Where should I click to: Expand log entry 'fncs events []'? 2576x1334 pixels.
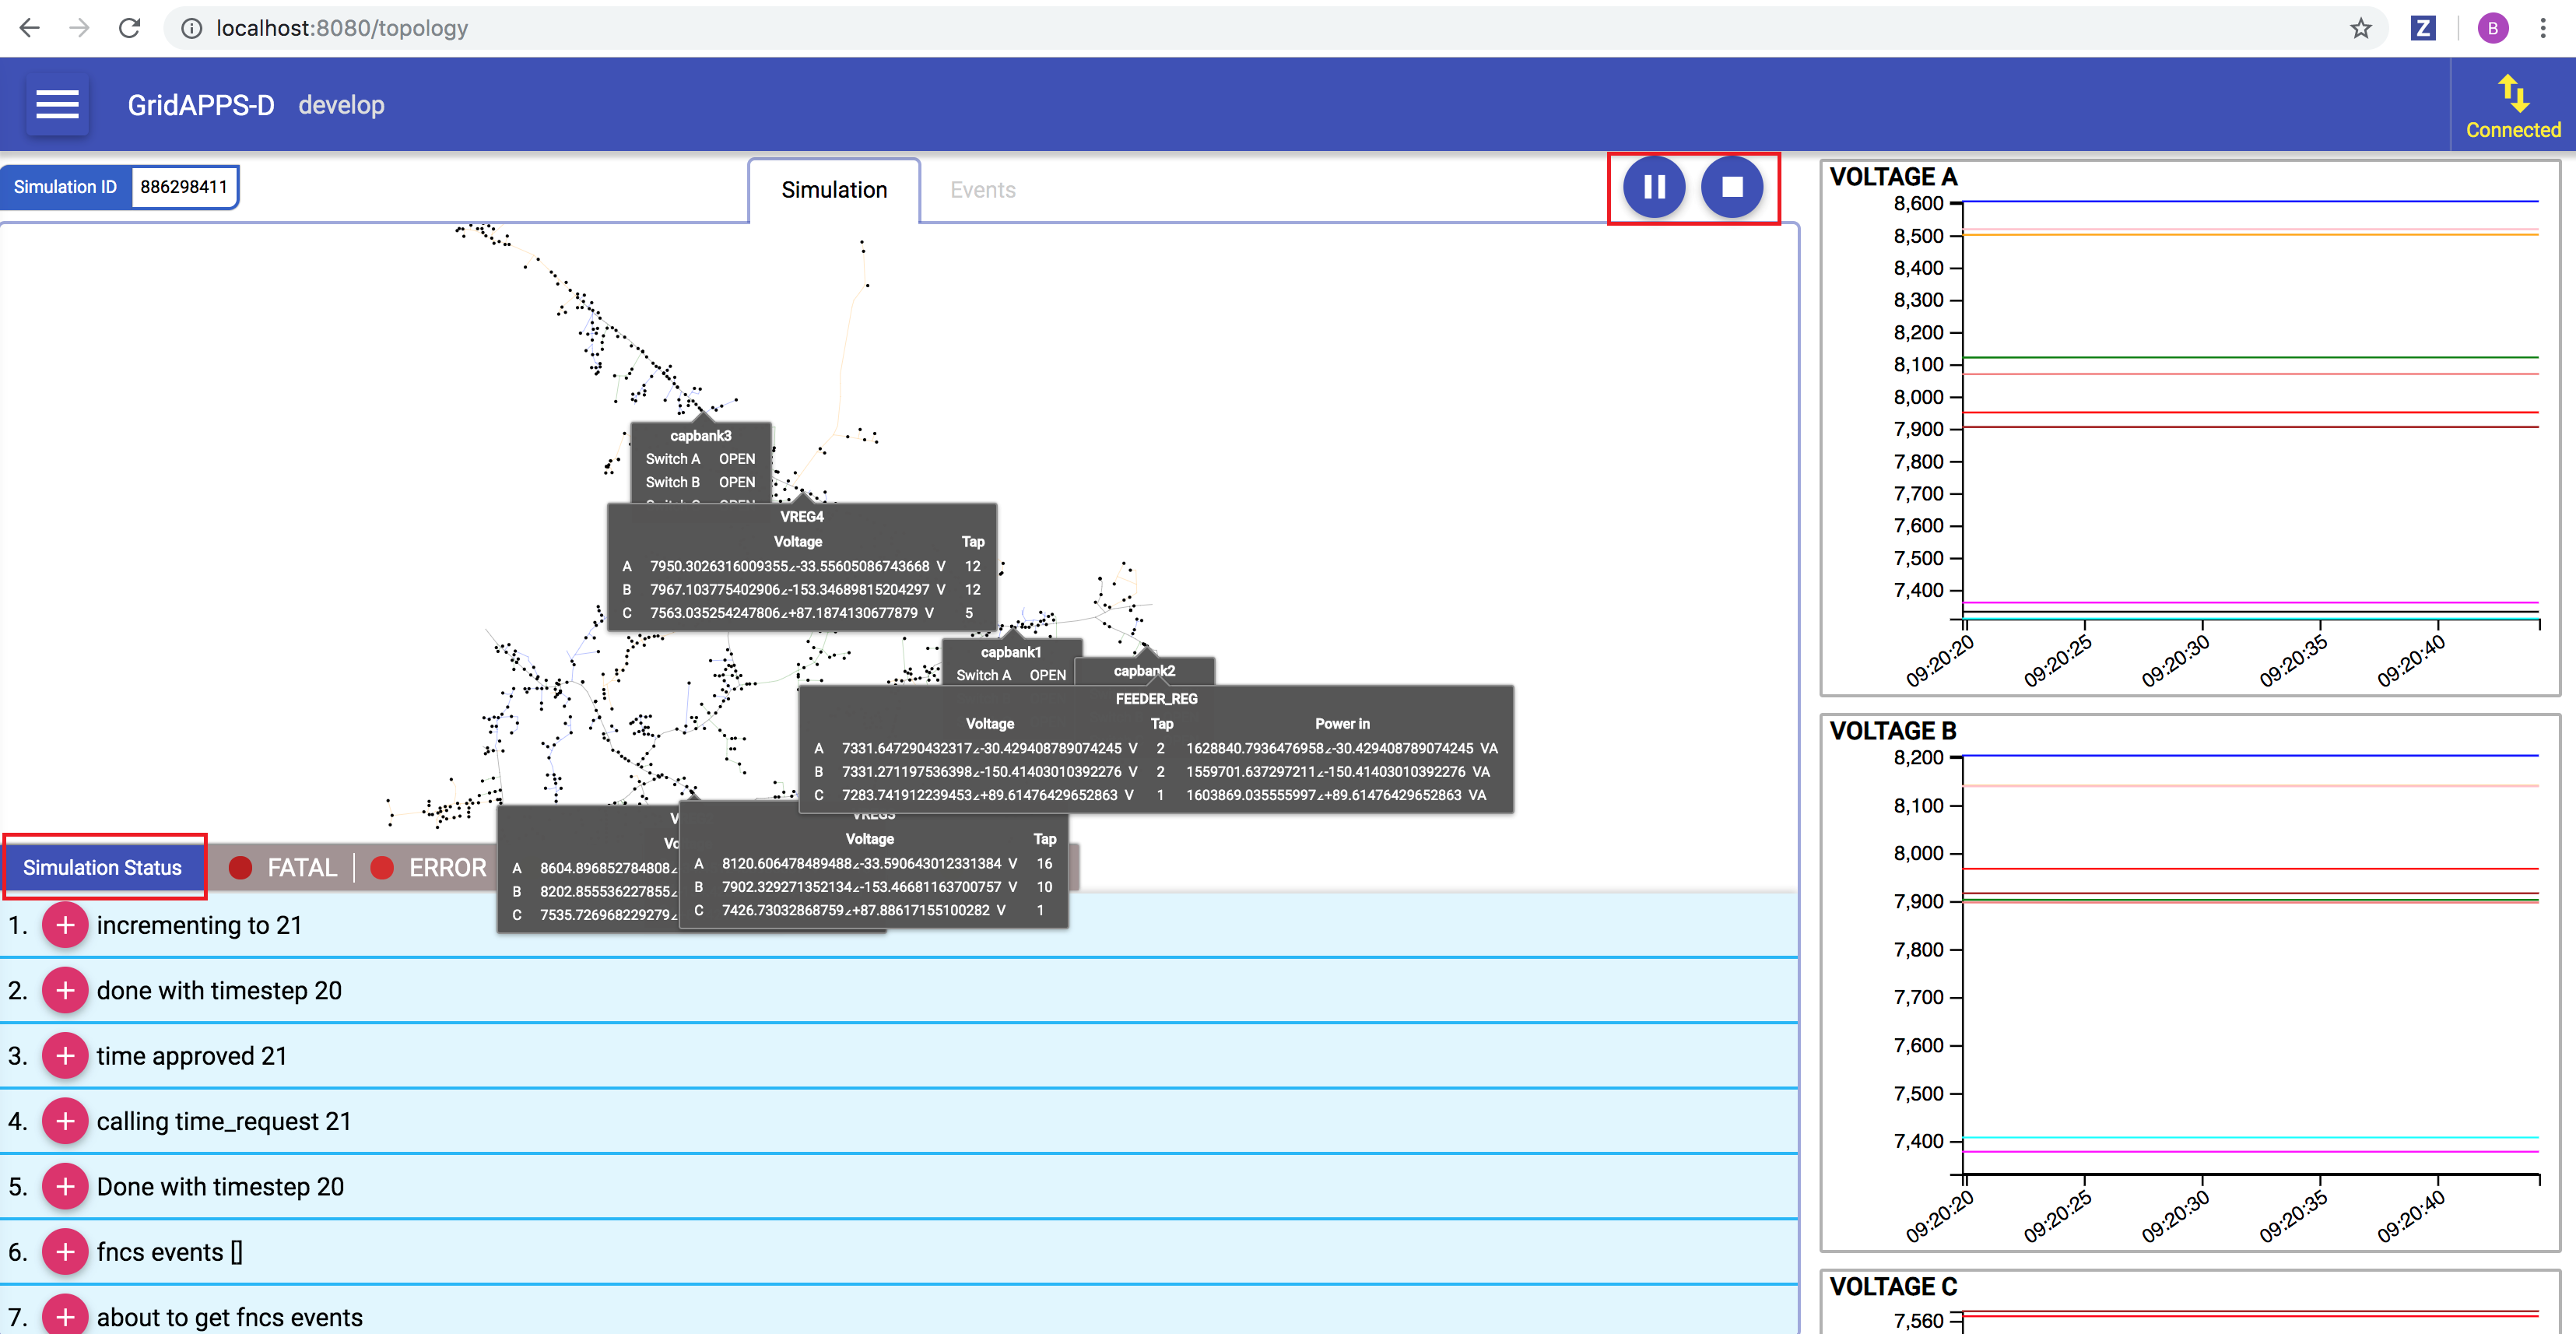[x=65, y=1252]
